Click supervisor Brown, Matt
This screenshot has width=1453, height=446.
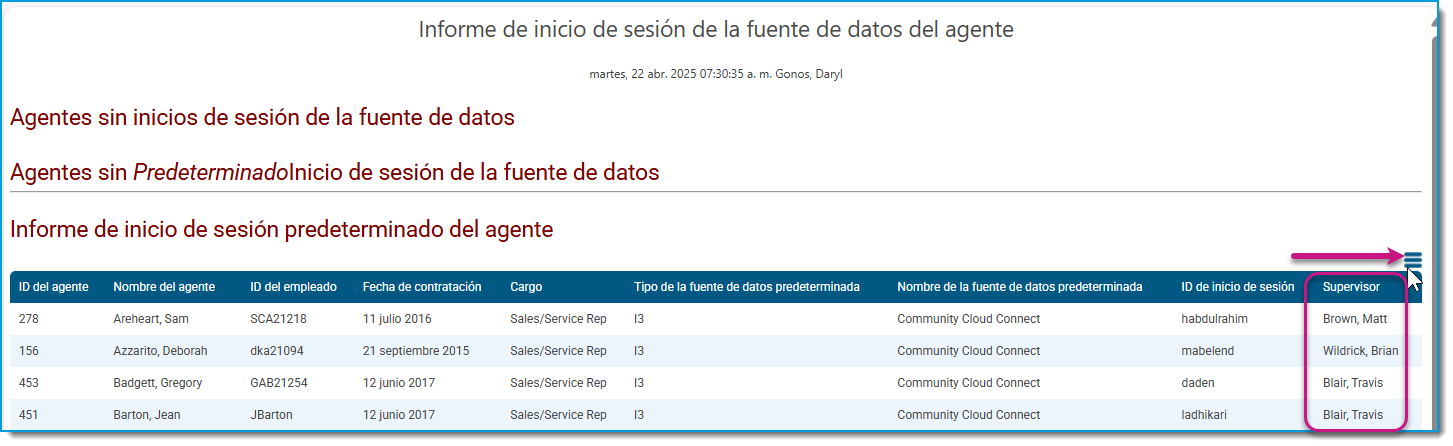tap(1353, 319)
